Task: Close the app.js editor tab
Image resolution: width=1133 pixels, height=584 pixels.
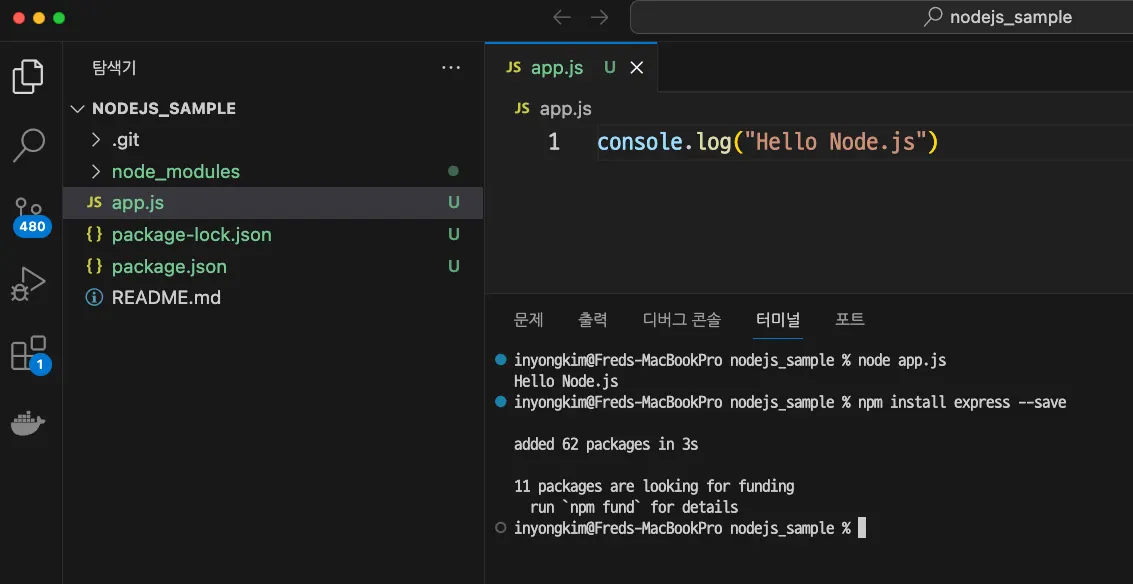Action: [636, 68]
